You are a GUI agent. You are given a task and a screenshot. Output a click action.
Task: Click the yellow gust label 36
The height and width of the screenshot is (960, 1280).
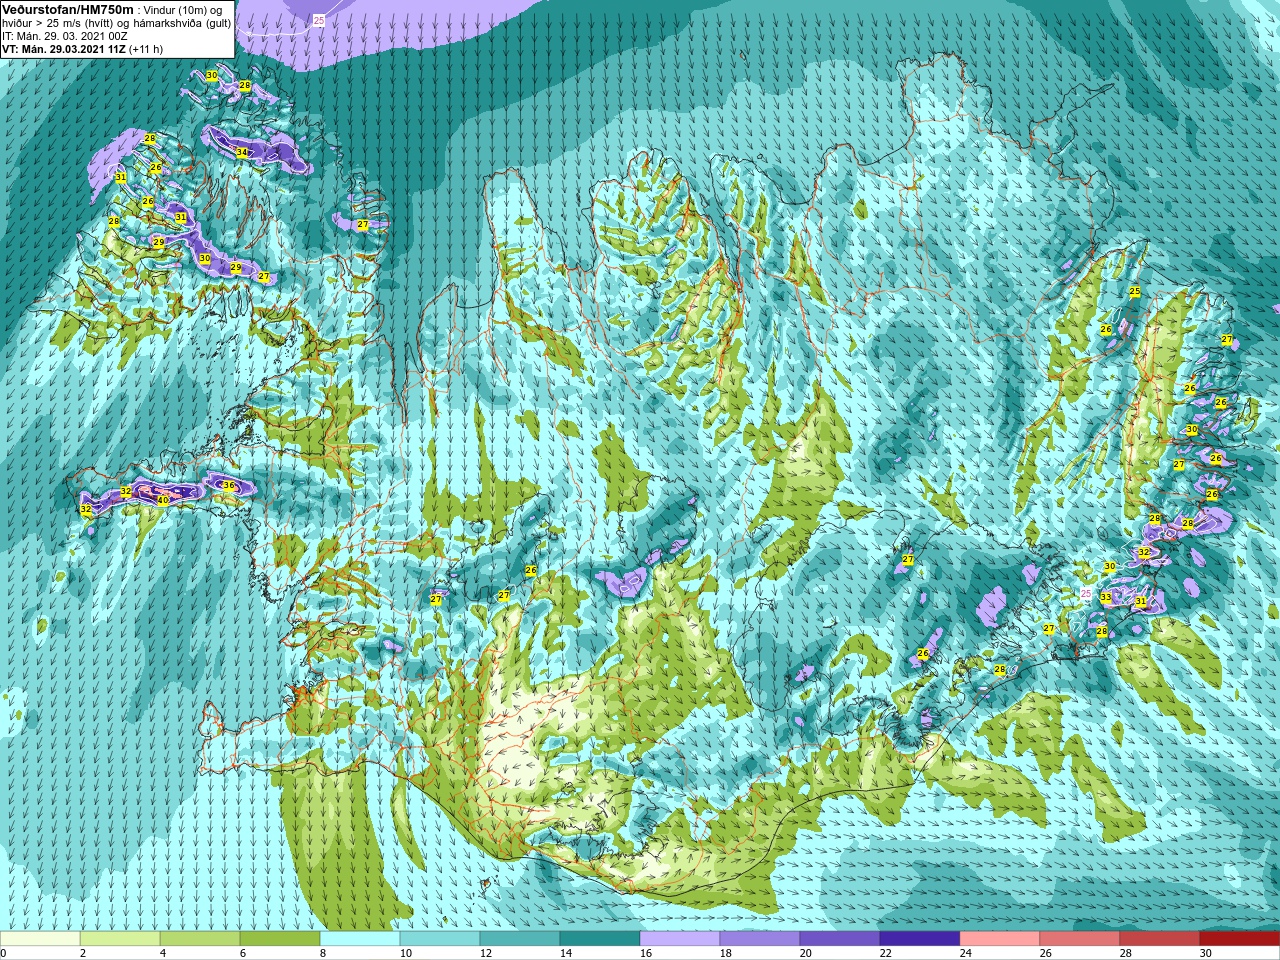[229, 485]
